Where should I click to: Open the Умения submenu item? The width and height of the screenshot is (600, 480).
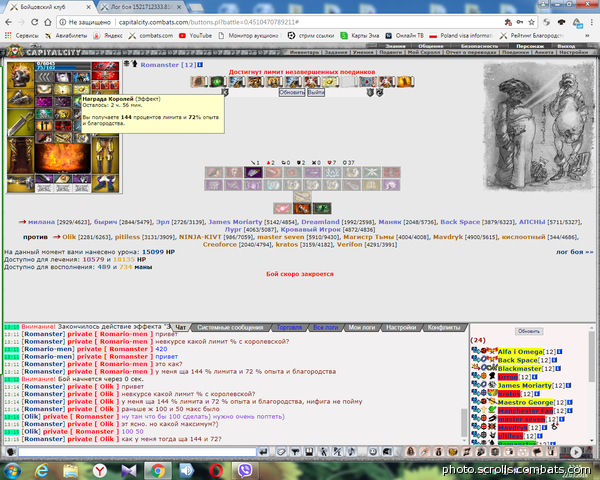click(361, 52)
